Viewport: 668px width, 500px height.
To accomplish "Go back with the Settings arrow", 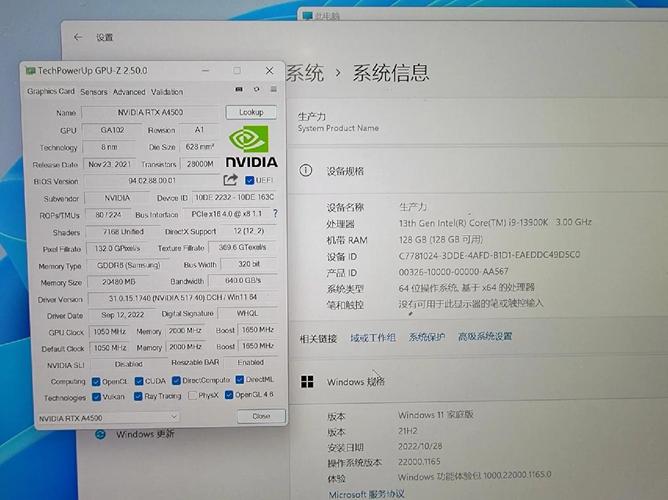I will point(78,37).
